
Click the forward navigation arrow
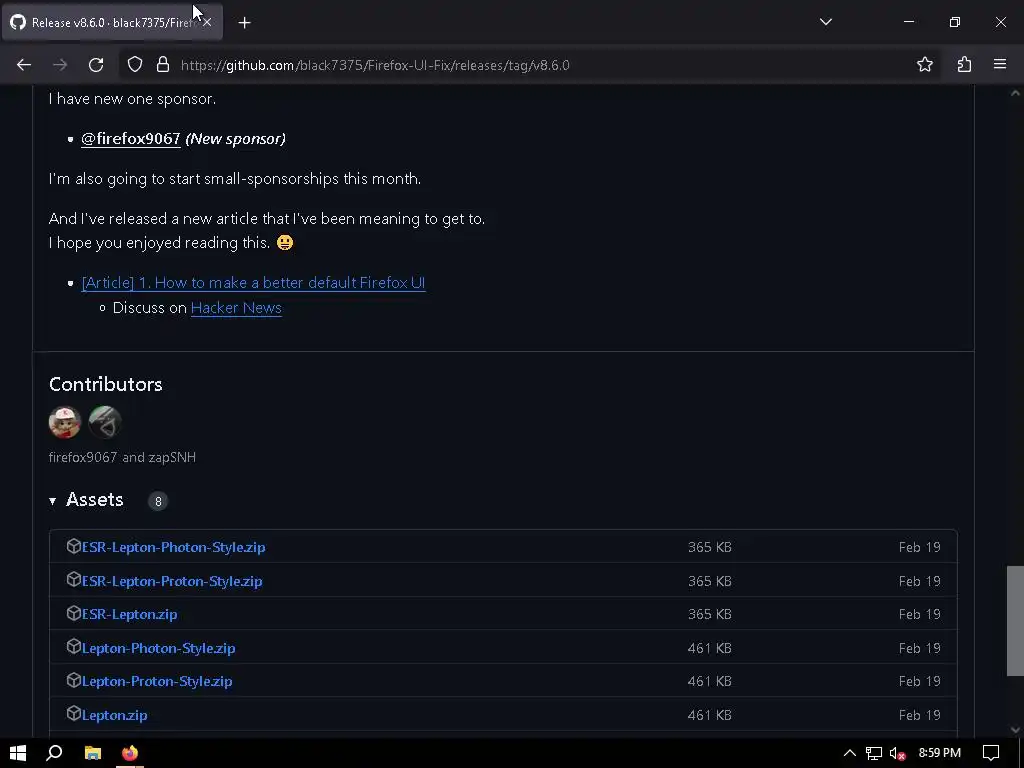pos(60,65)
